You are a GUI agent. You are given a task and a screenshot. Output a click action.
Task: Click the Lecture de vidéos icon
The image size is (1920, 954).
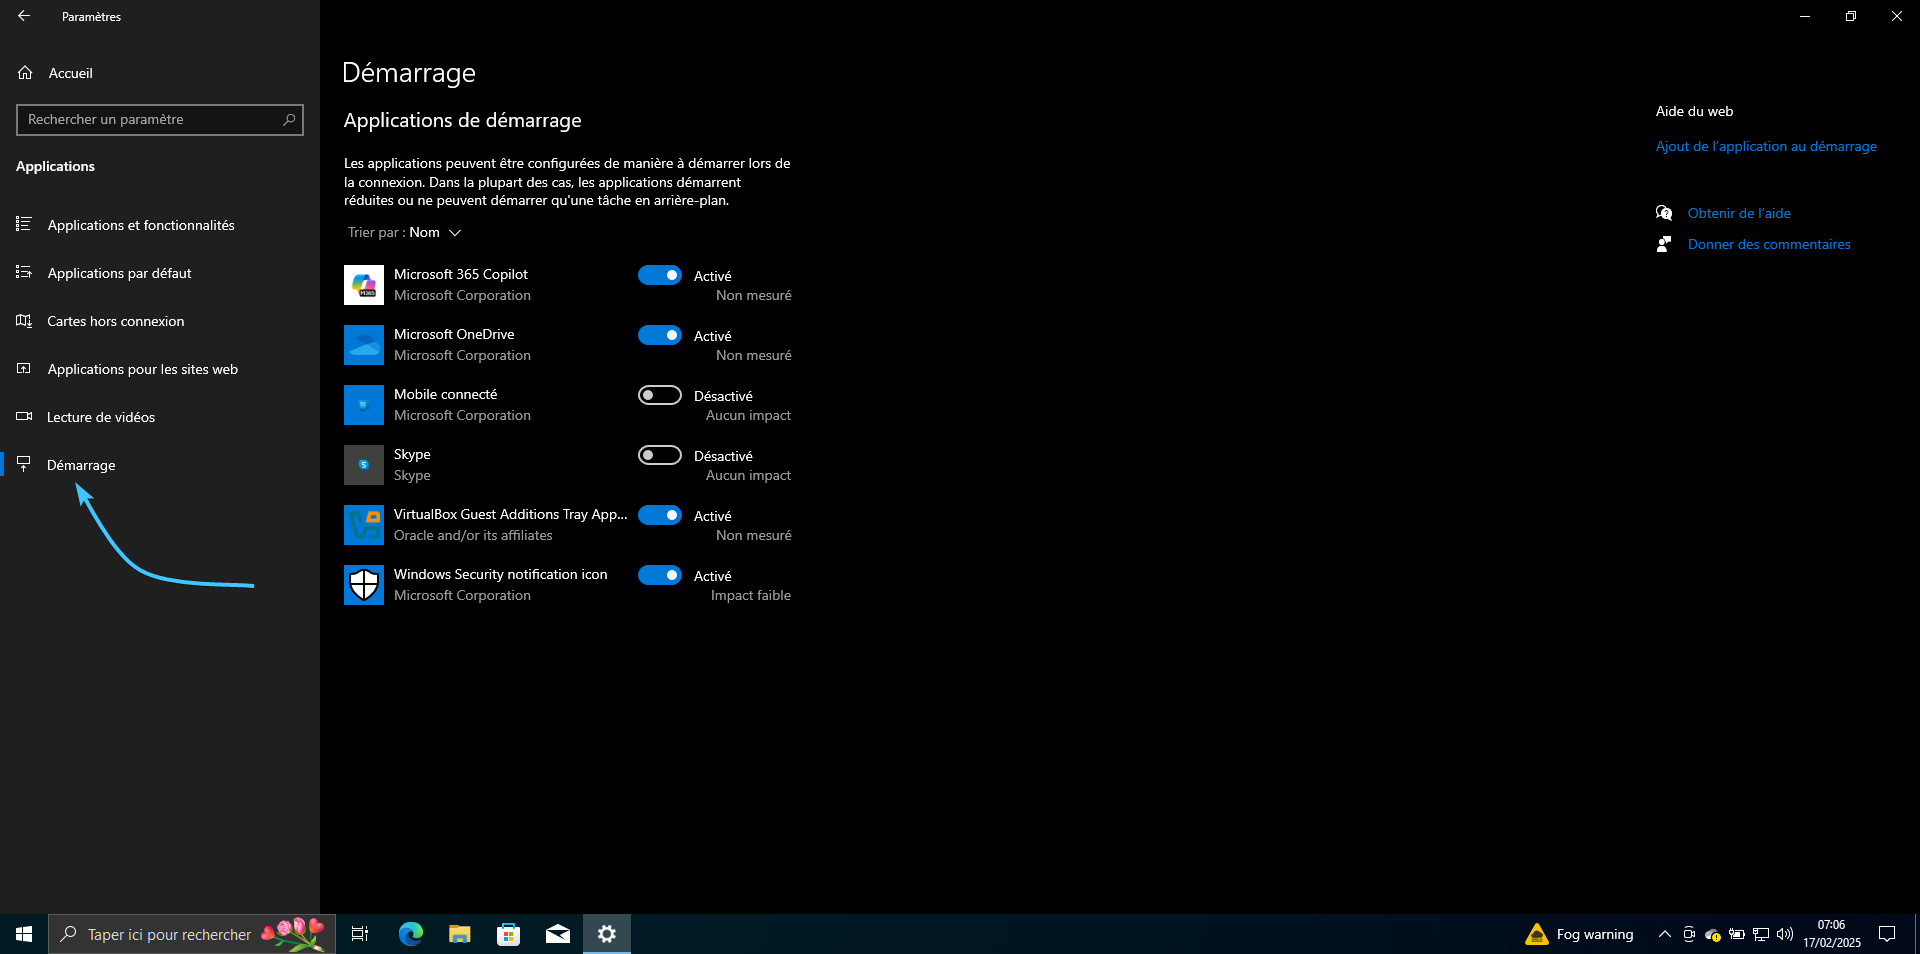[24, 416]
